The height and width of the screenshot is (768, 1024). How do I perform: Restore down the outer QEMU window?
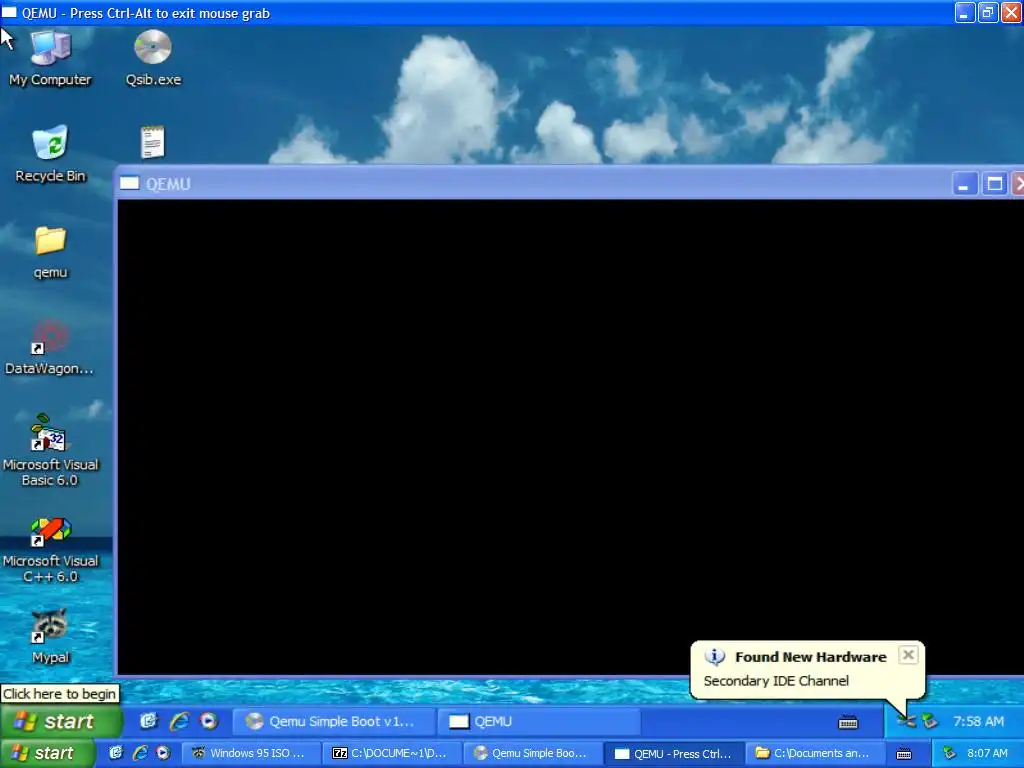click(x=987, y=12)
